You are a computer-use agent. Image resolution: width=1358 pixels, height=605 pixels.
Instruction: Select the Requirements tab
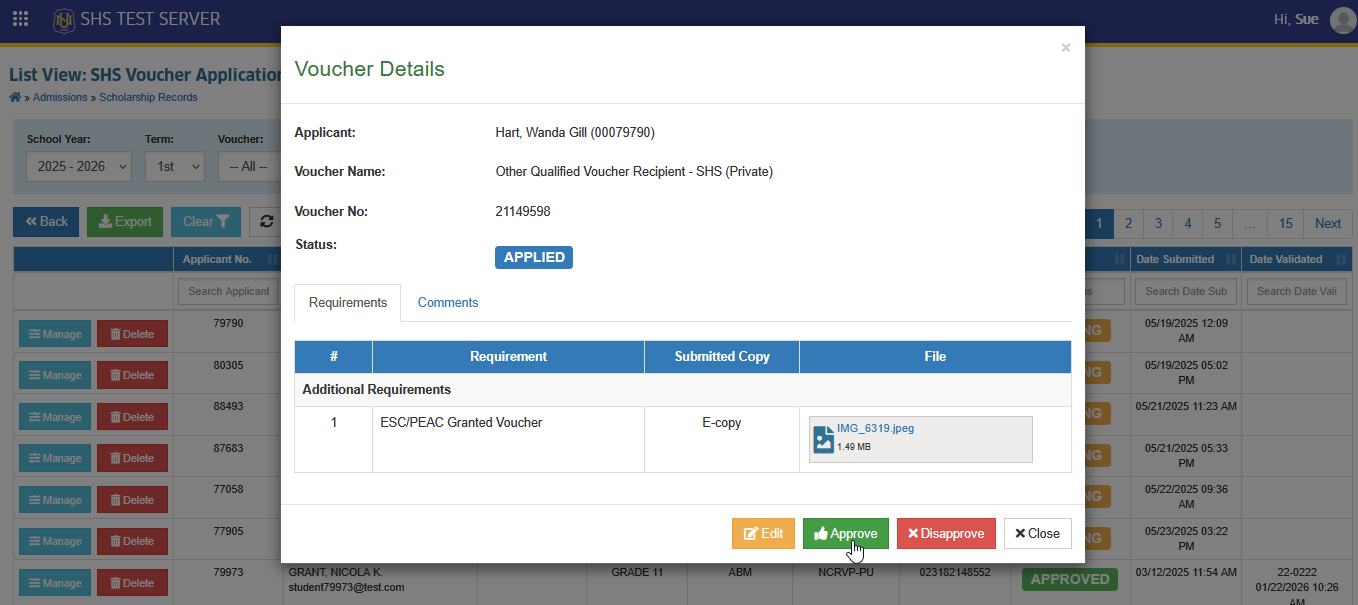(348, 302)
